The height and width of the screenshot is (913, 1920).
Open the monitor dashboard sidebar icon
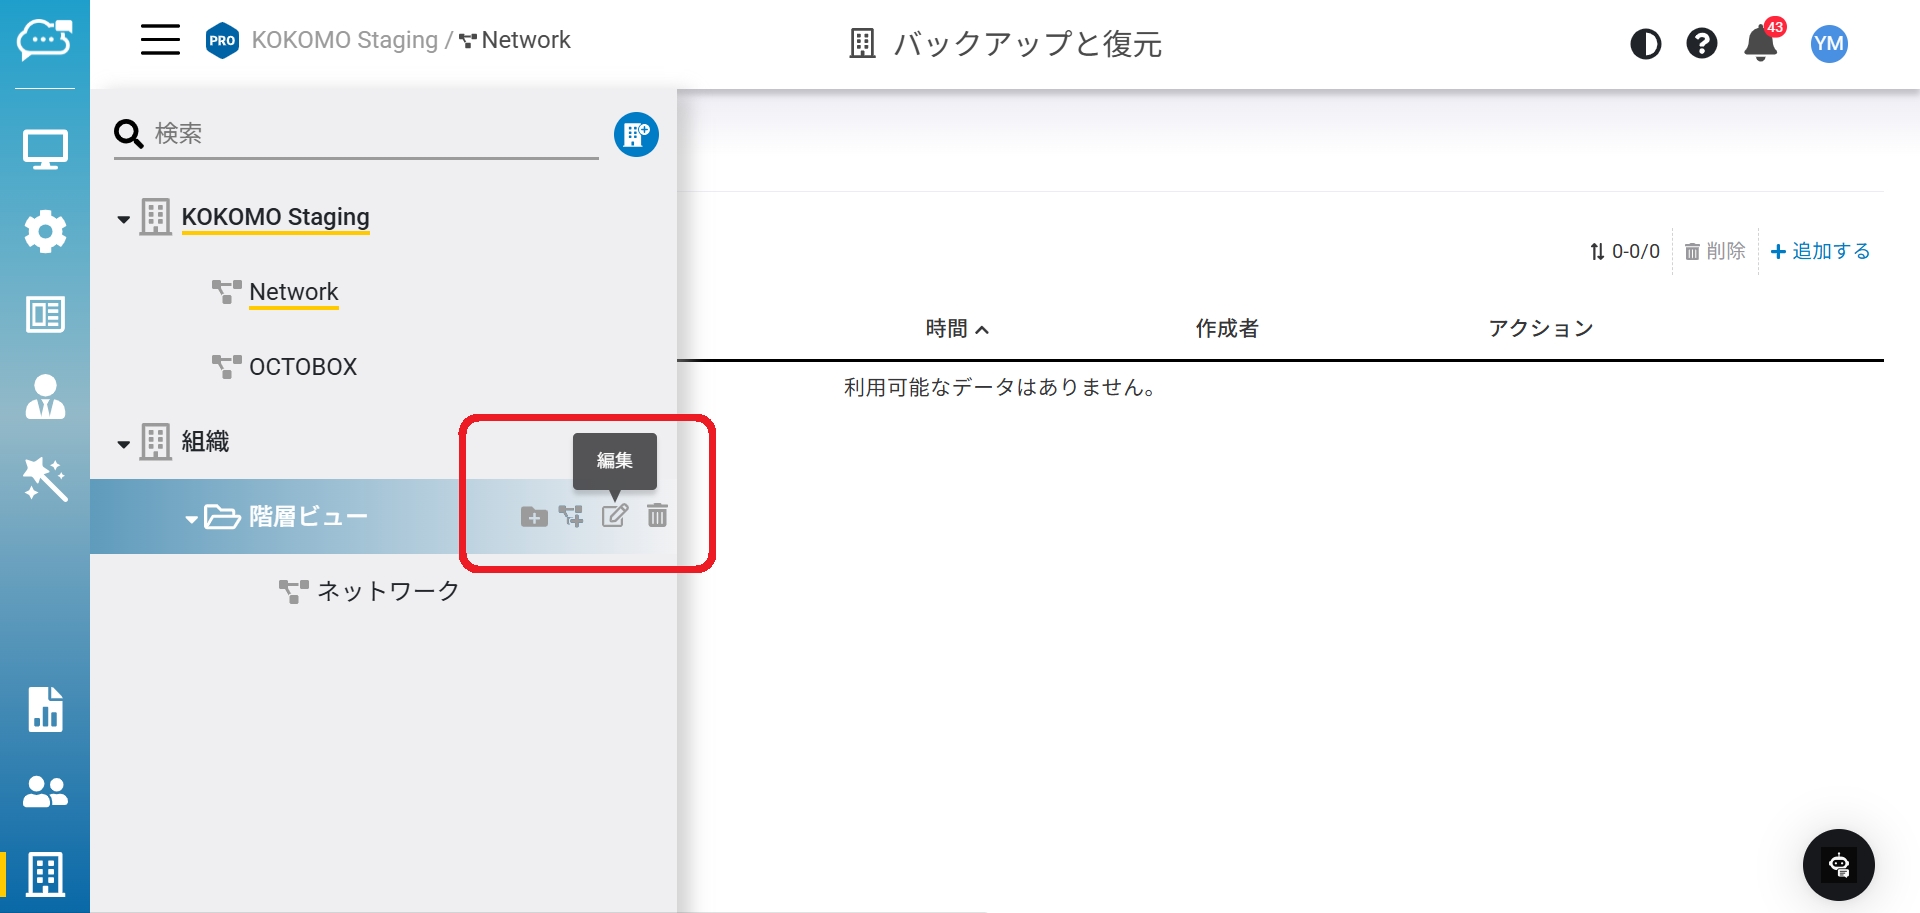coord(45,150)
